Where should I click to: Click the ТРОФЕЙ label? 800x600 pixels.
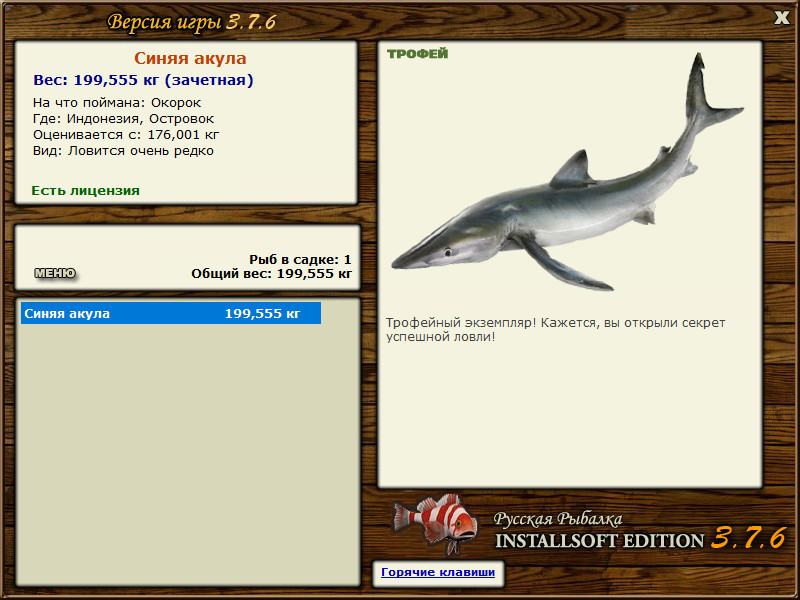coord(417,54)
